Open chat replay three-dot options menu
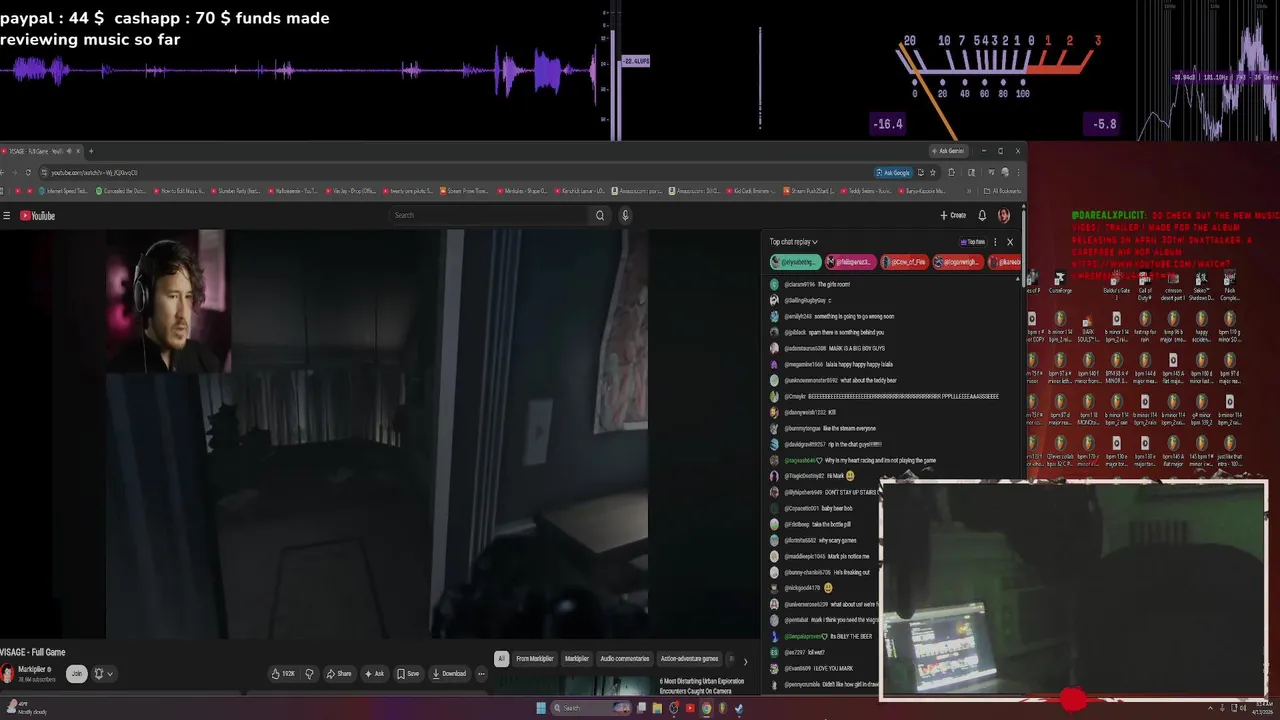The width and height of the screenshot is (1280, 720). [995, 242]
